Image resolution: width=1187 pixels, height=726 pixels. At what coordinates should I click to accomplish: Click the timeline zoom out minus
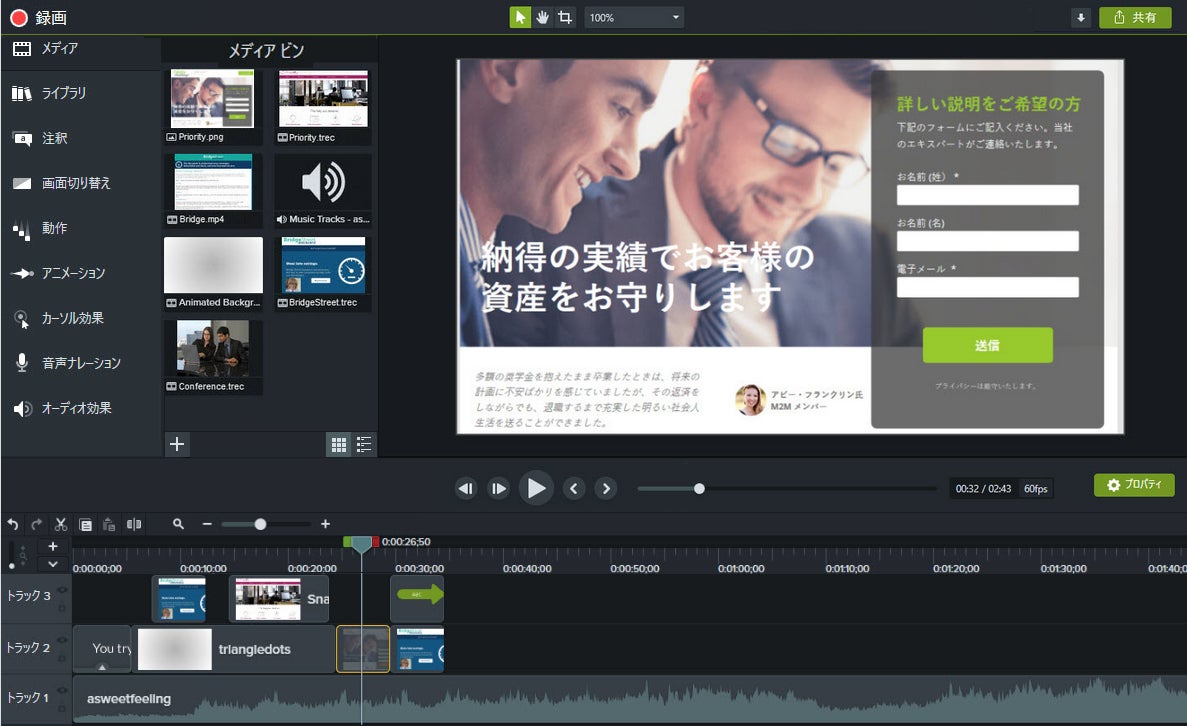point(207,524)
